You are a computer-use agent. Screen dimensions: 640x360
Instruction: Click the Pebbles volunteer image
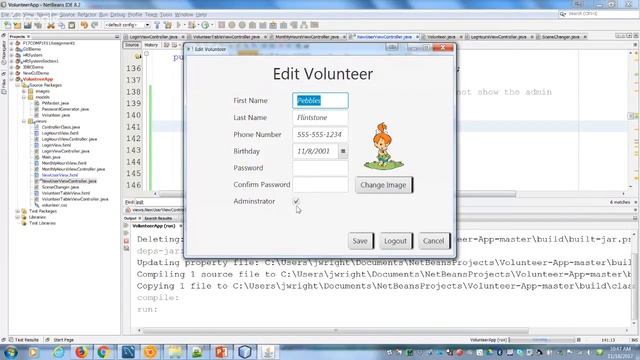coord(384,146)
